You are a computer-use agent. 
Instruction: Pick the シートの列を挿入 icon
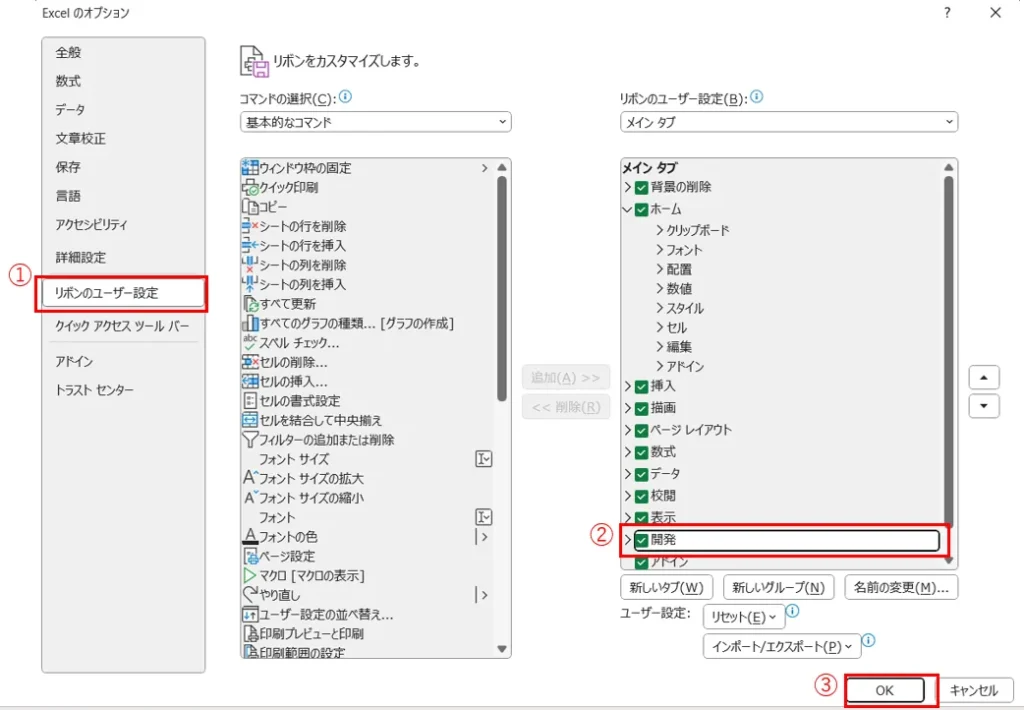pos(250,284)
